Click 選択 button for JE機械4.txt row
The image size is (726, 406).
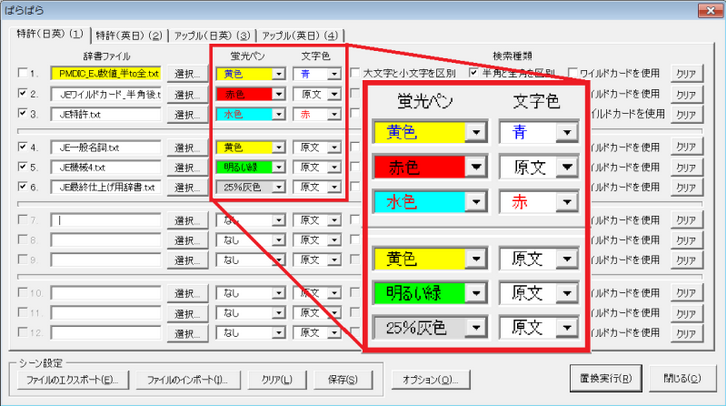pos(186,167)
